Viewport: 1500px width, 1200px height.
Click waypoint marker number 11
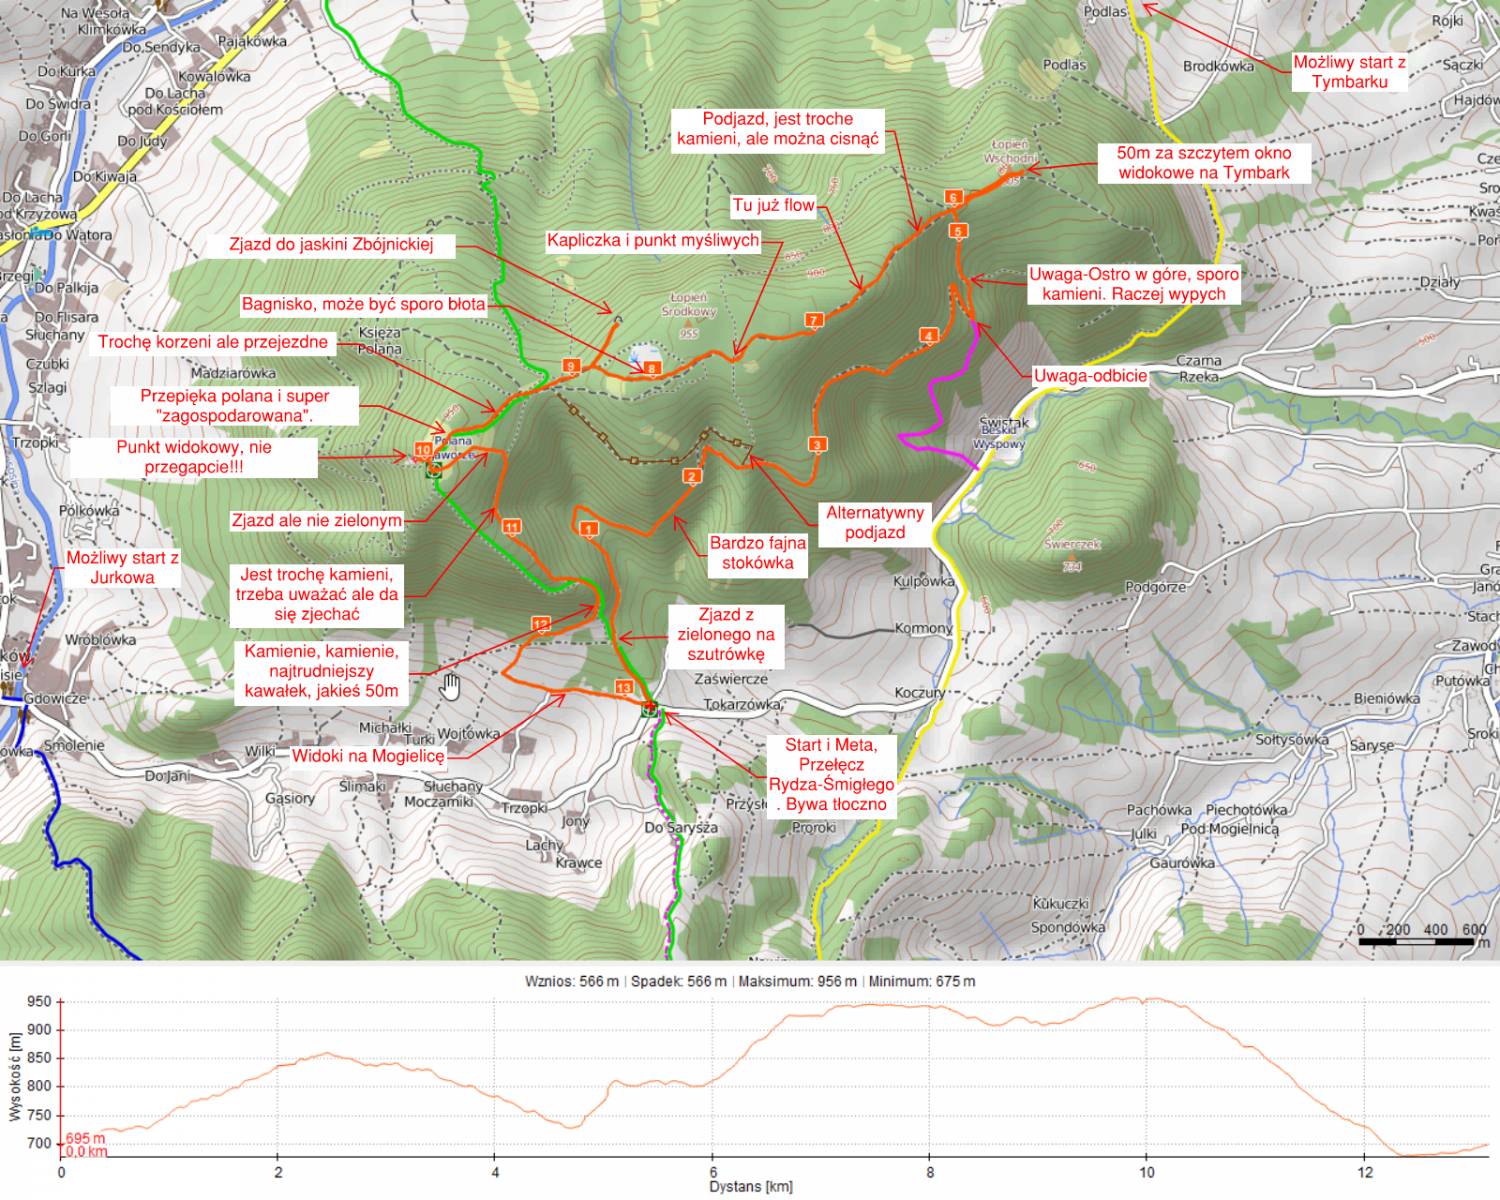pos(512,527)
